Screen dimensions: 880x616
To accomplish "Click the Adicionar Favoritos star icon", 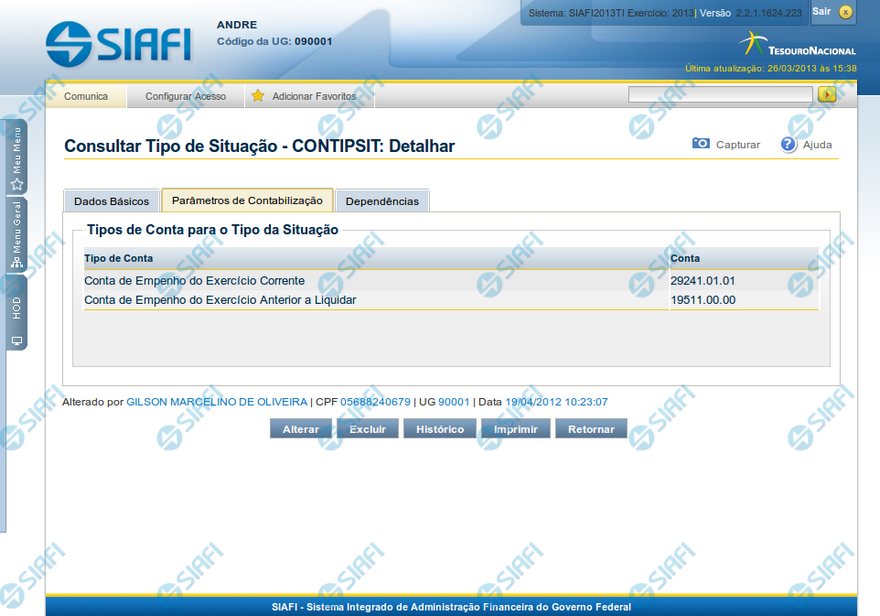I will tap(258, 96).
